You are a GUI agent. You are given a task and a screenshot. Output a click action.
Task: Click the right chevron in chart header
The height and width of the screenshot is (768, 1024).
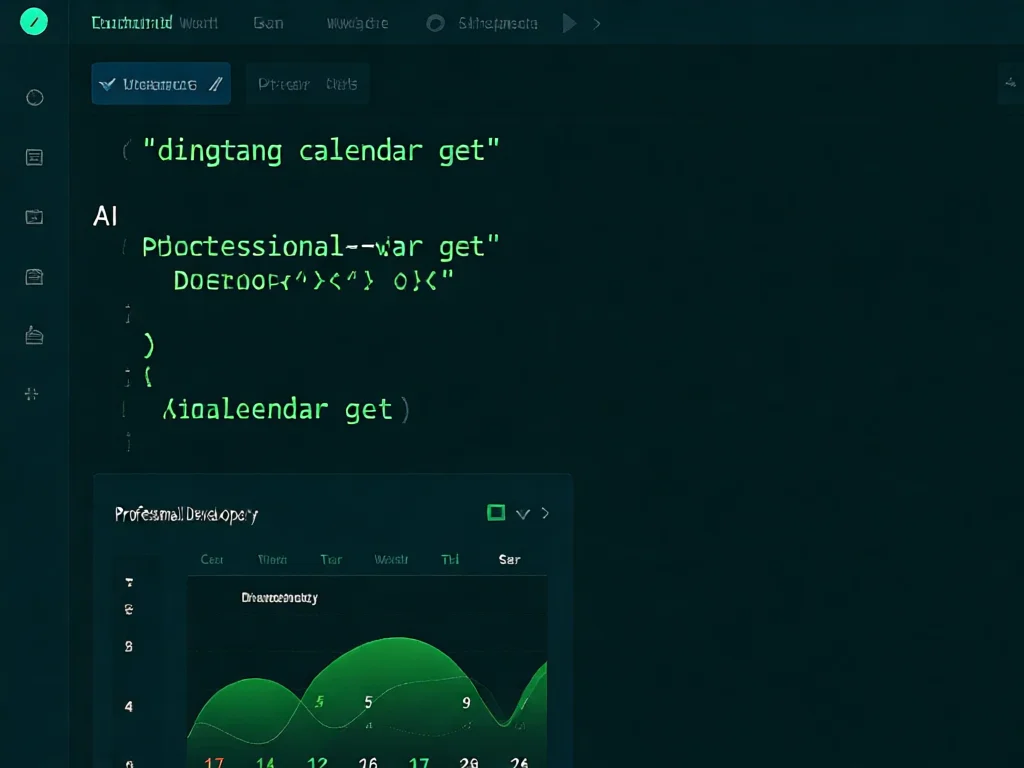pos(545,513)
